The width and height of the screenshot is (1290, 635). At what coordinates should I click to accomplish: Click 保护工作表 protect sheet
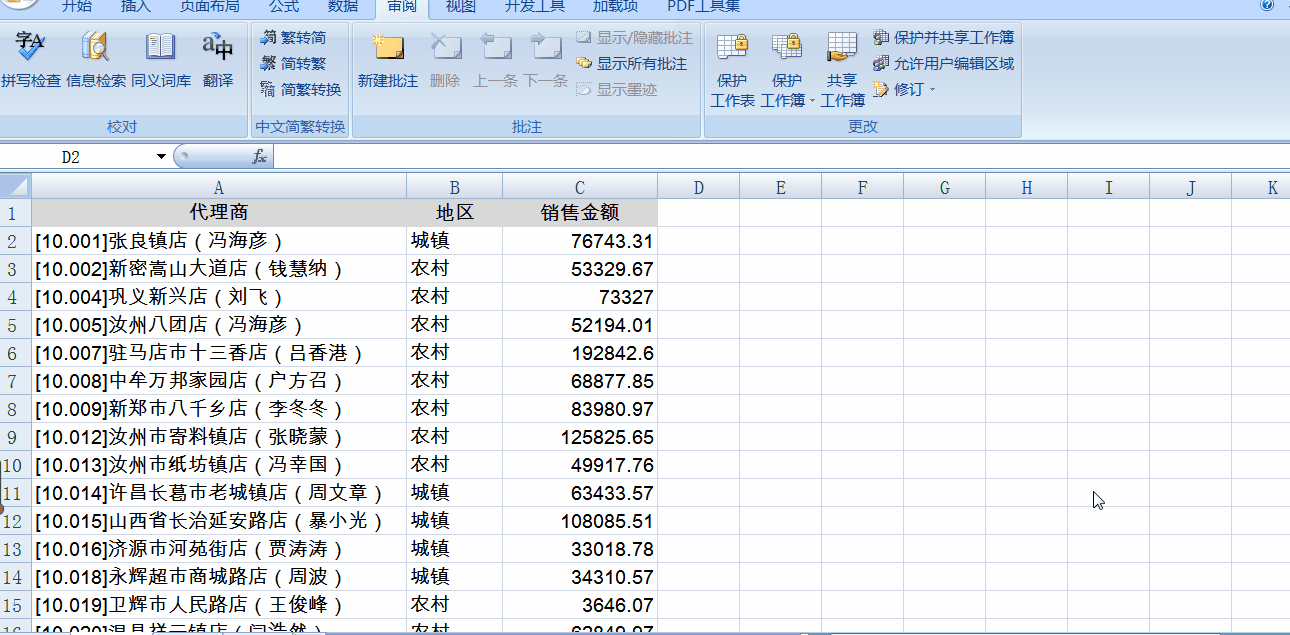732,69
